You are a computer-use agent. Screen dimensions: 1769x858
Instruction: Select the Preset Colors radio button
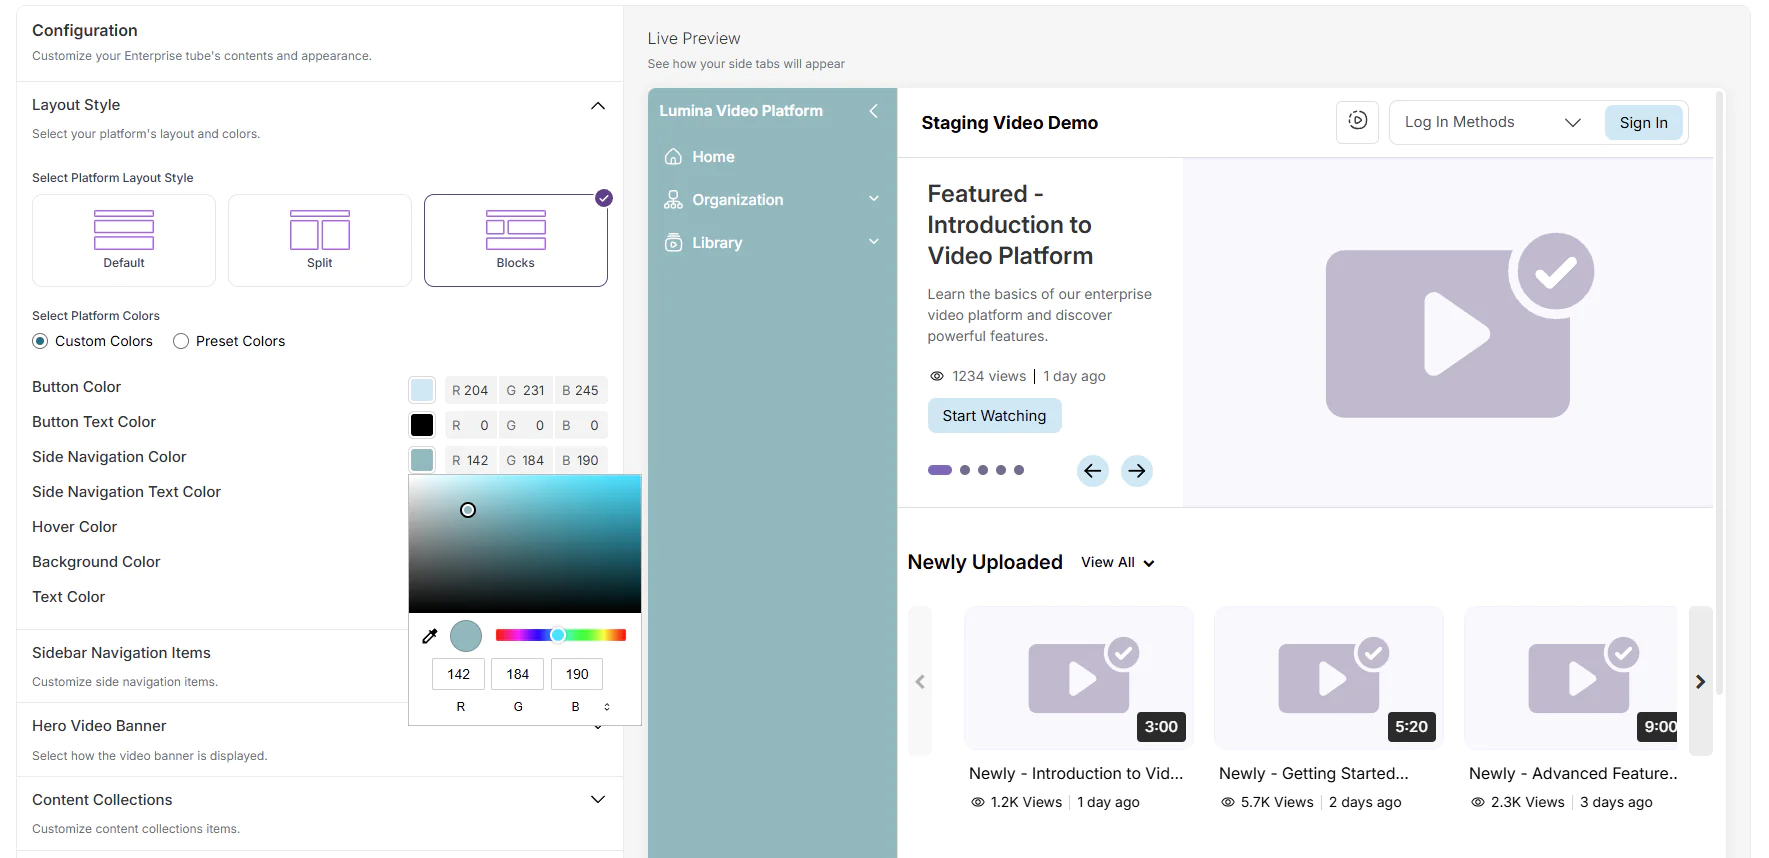pyautogui.click(x=181, y=341)
